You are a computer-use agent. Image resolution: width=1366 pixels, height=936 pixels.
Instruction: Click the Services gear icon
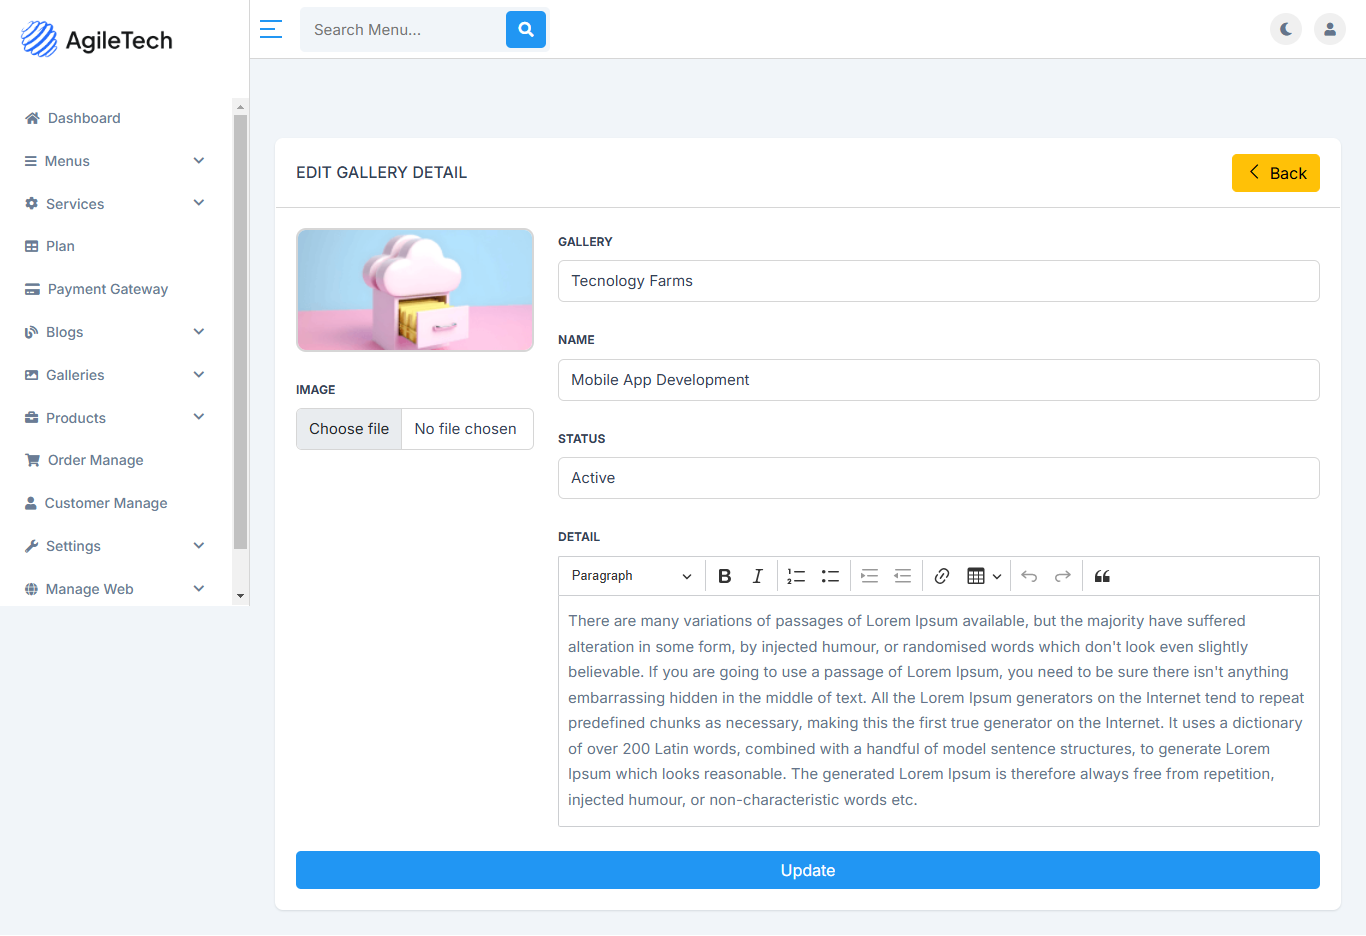tap(31, 203)
